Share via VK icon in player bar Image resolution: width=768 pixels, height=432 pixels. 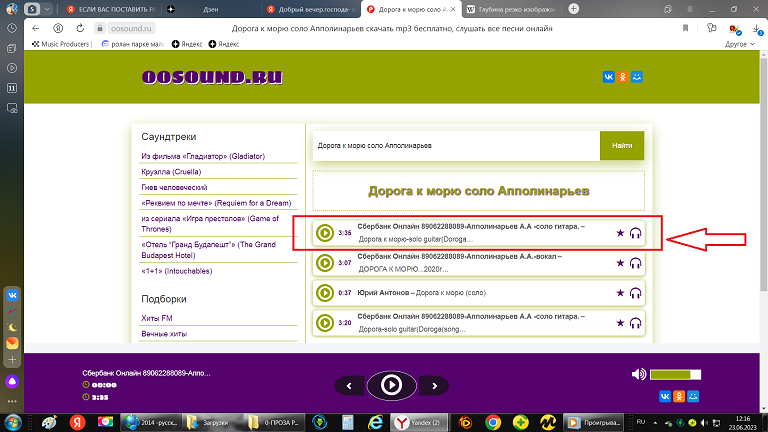pyautogui.click(x=665, y=396)
